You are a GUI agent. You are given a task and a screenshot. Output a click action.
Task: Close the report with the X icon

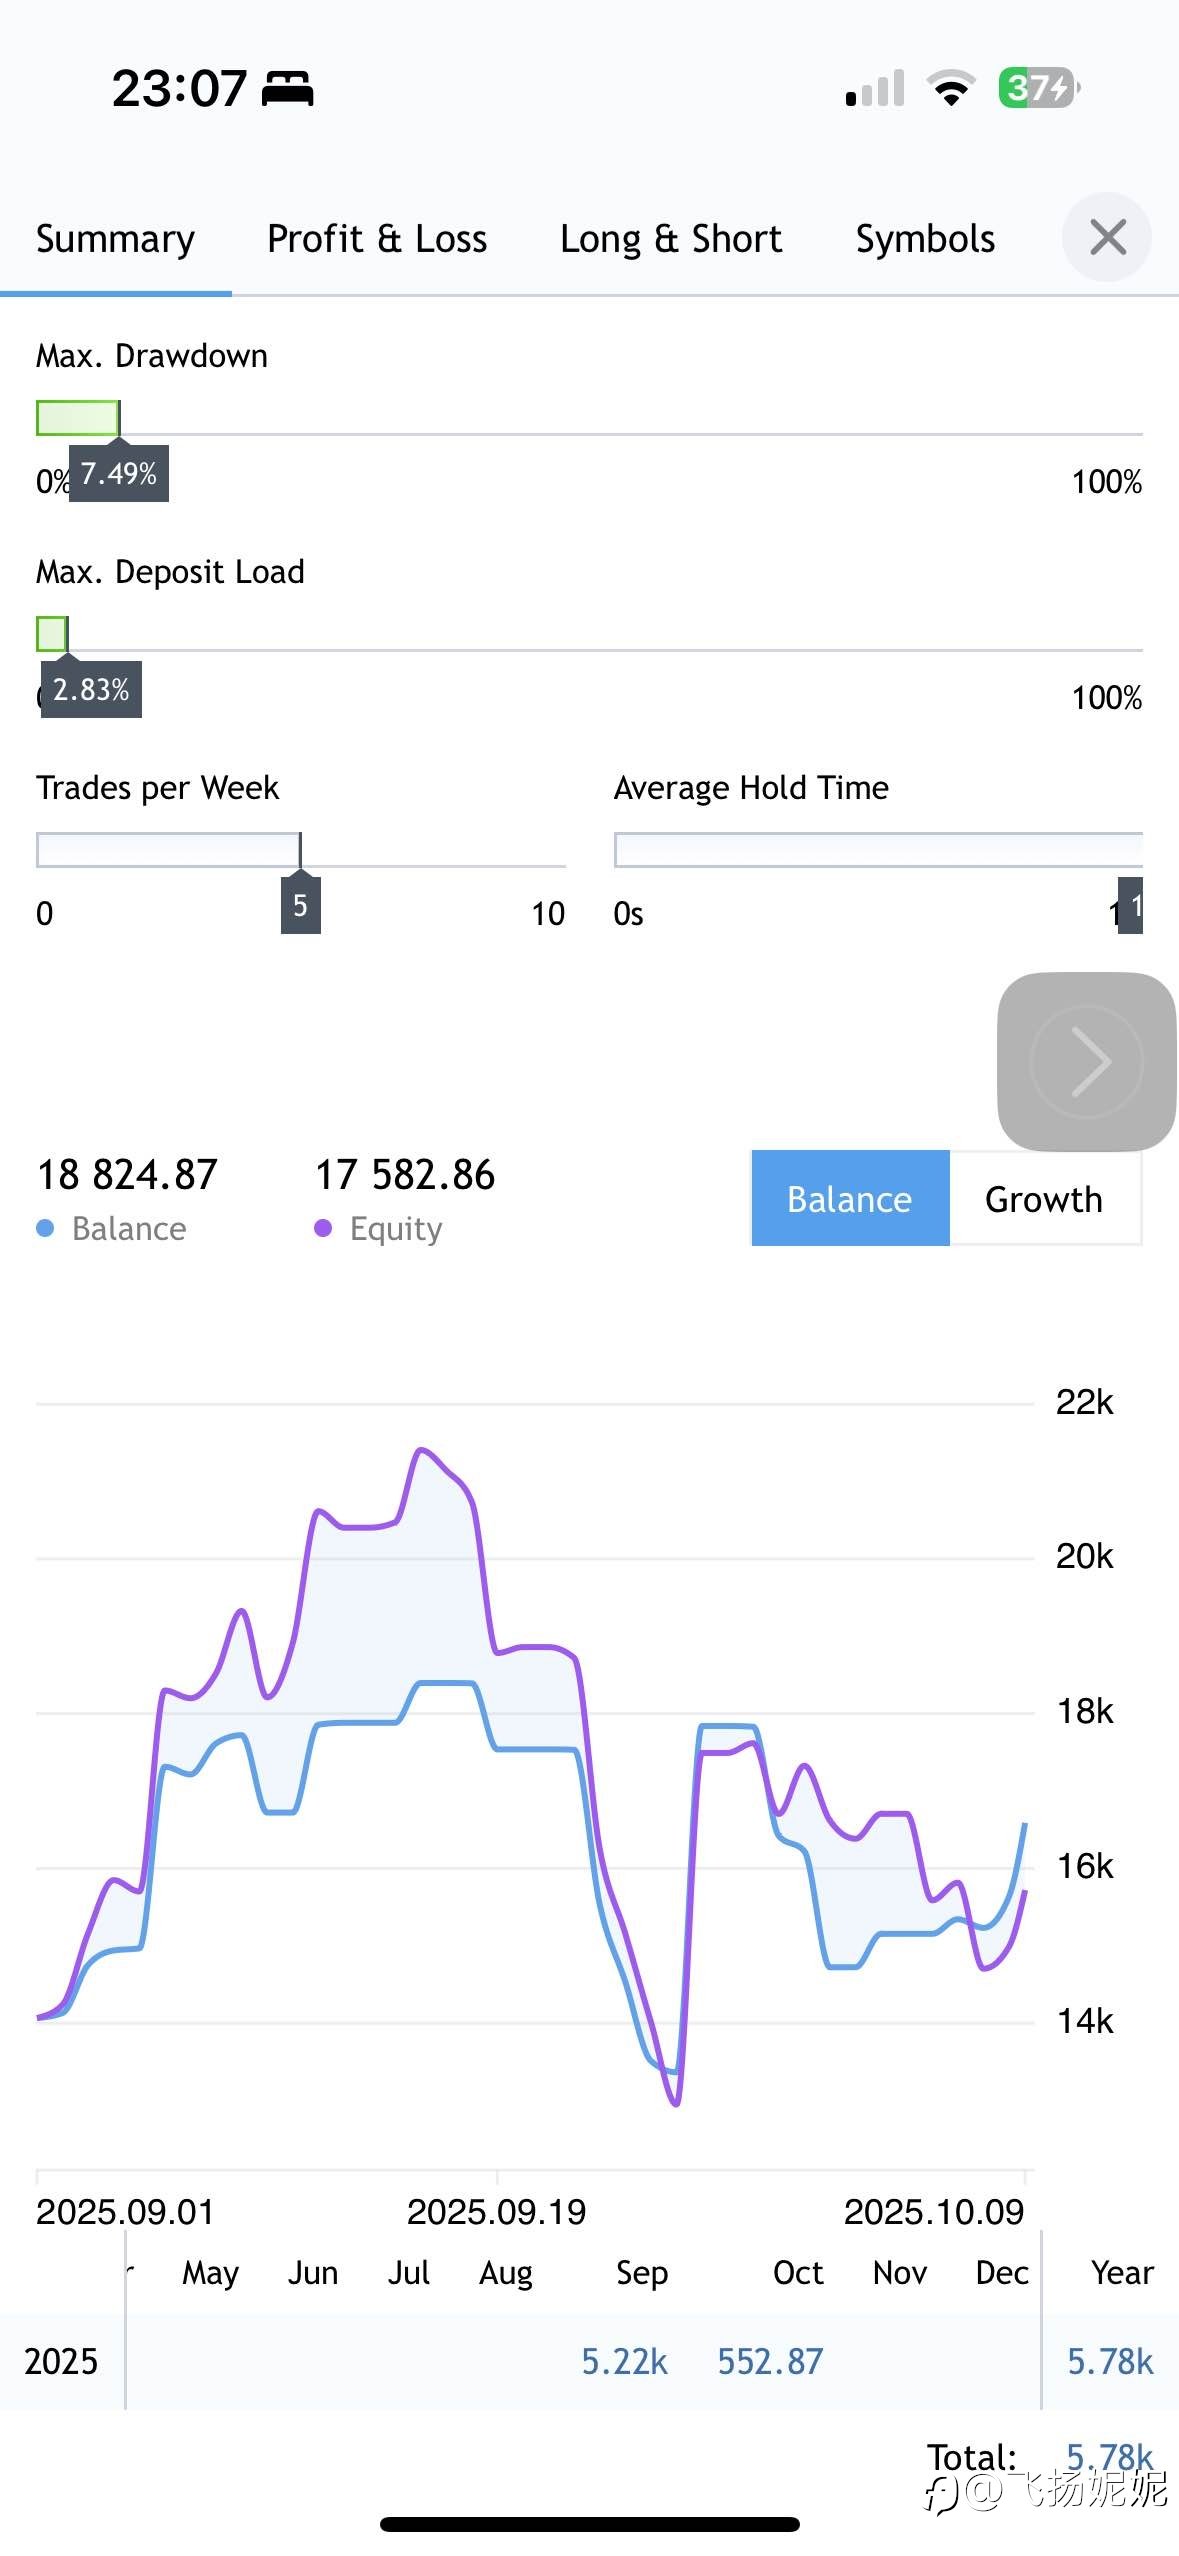click(1107, 238)
